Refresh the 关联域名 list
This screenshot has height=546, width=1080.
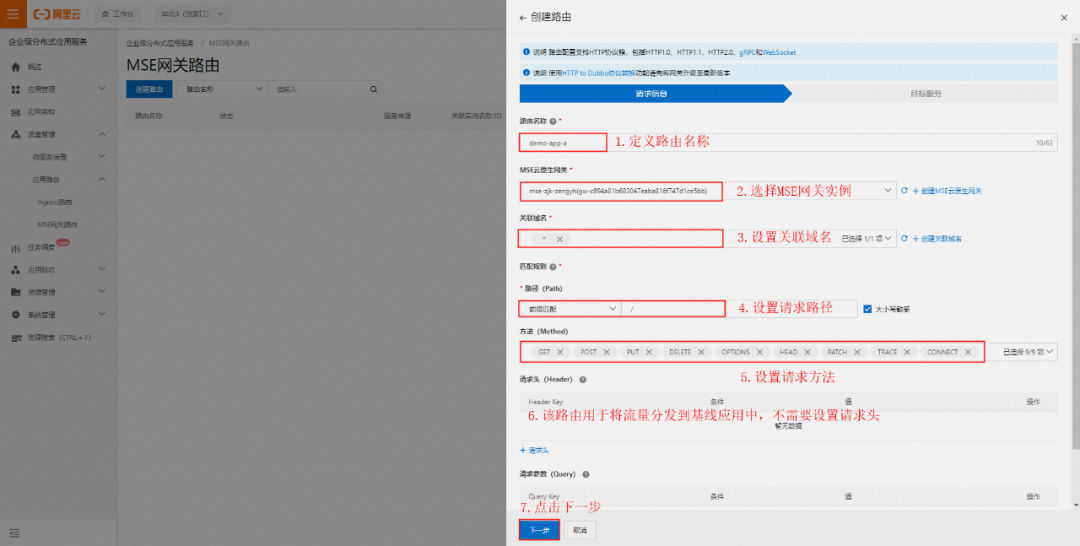pyautogui.click(x=904, y=238)
